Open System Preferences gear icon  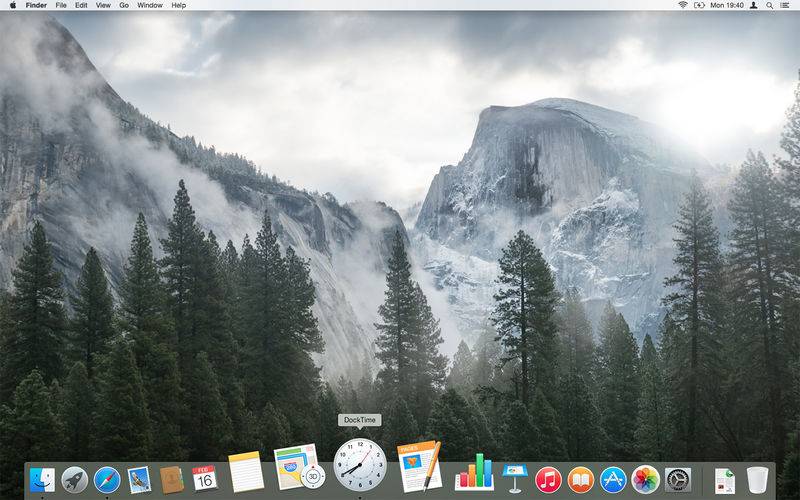pos(678,480)
